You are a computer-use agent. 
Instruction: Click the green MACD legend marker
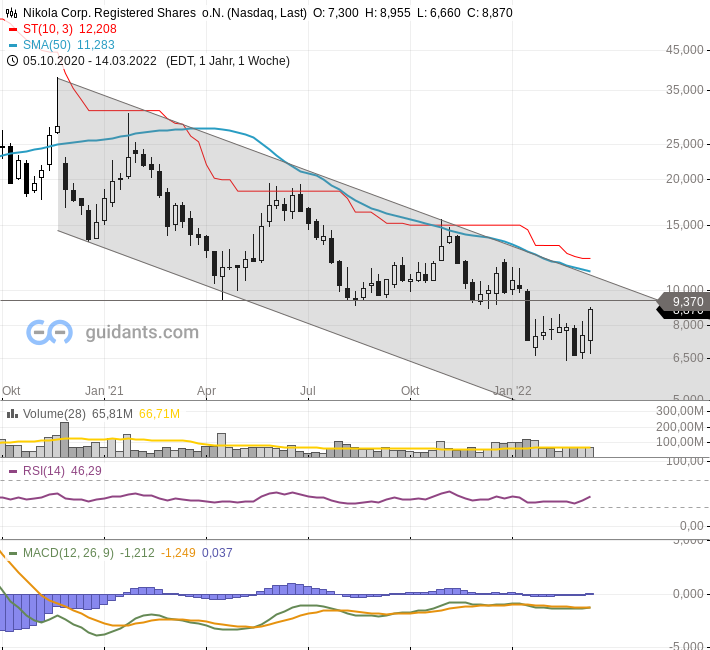pyautogui.click(x=13, y=553)
